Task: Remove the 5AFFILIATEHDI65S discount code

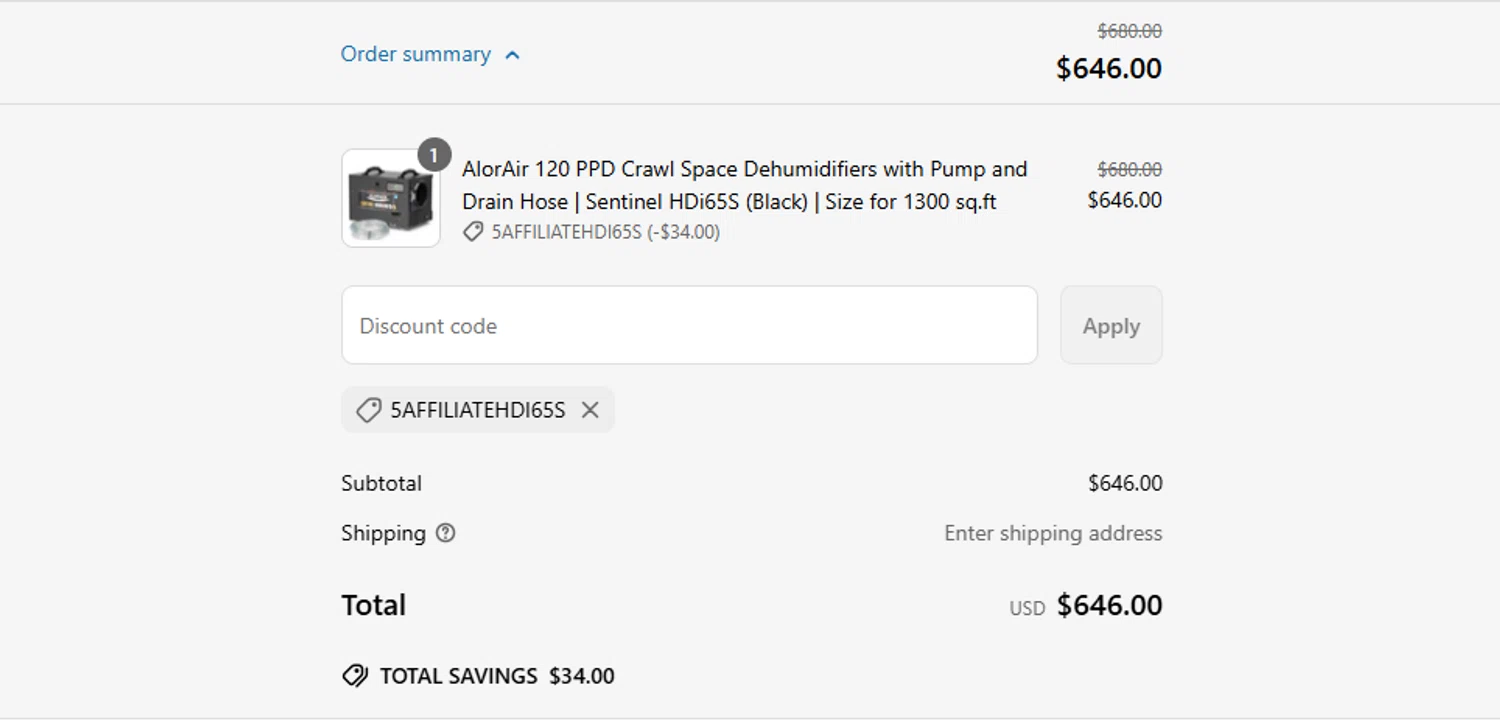Action: [x=590, y=410]
